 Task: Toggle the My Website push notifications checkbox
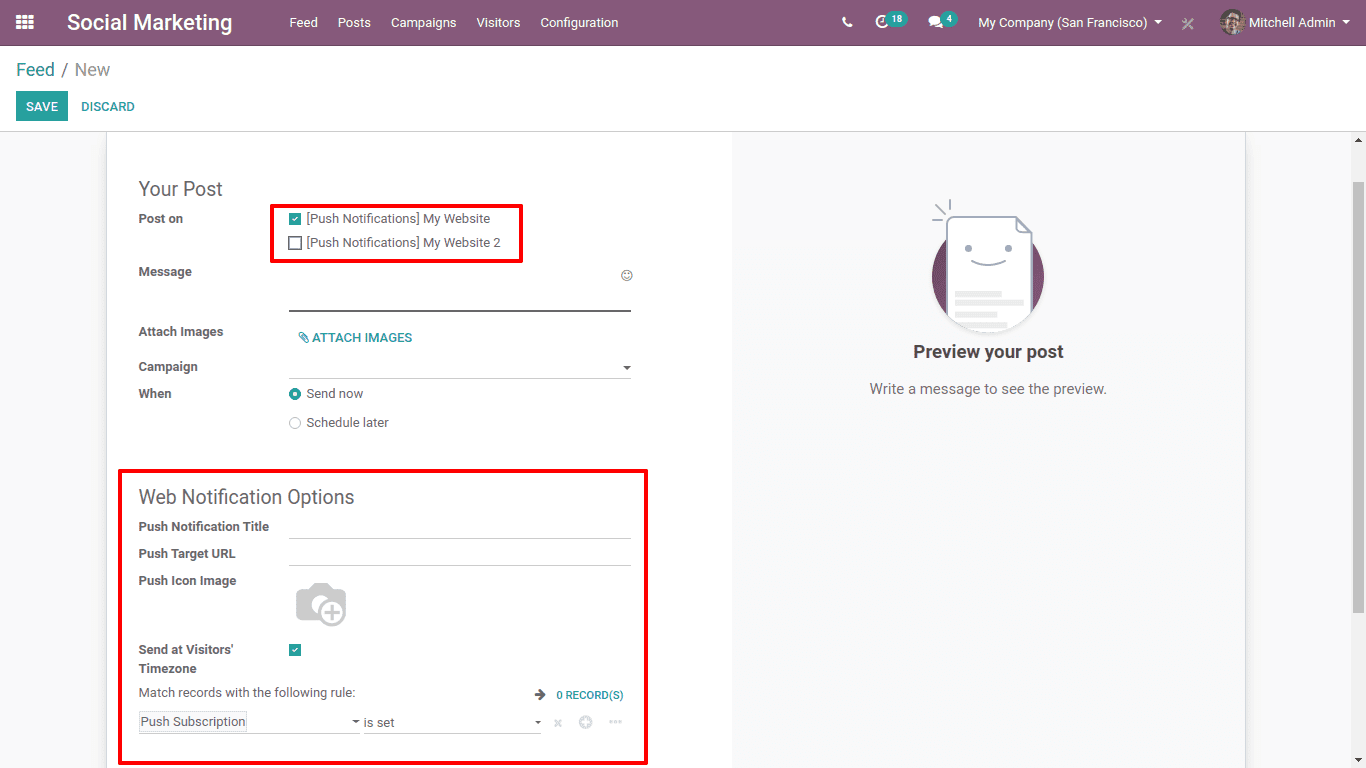pyautogui.click(x=295, y=219)
